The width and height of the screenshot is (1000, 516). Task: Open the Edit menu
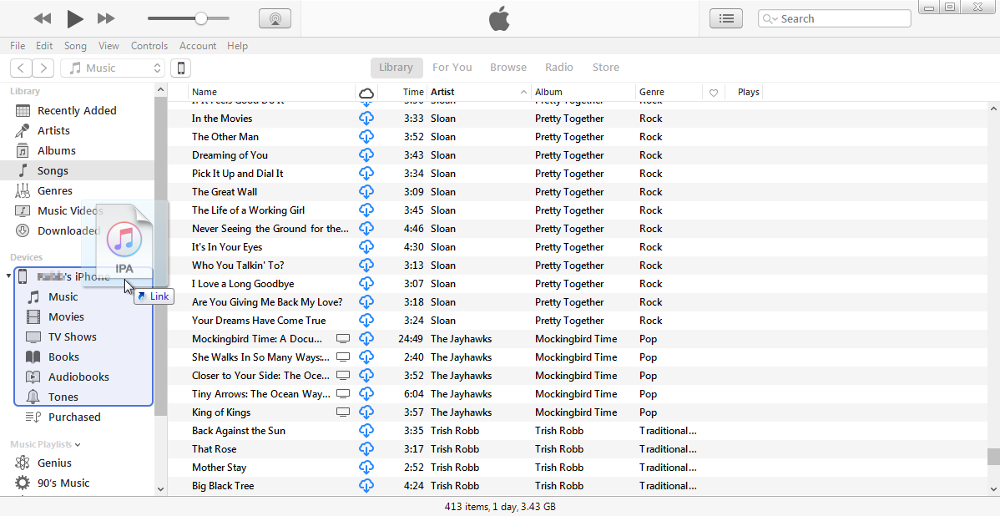coord(44,46)
